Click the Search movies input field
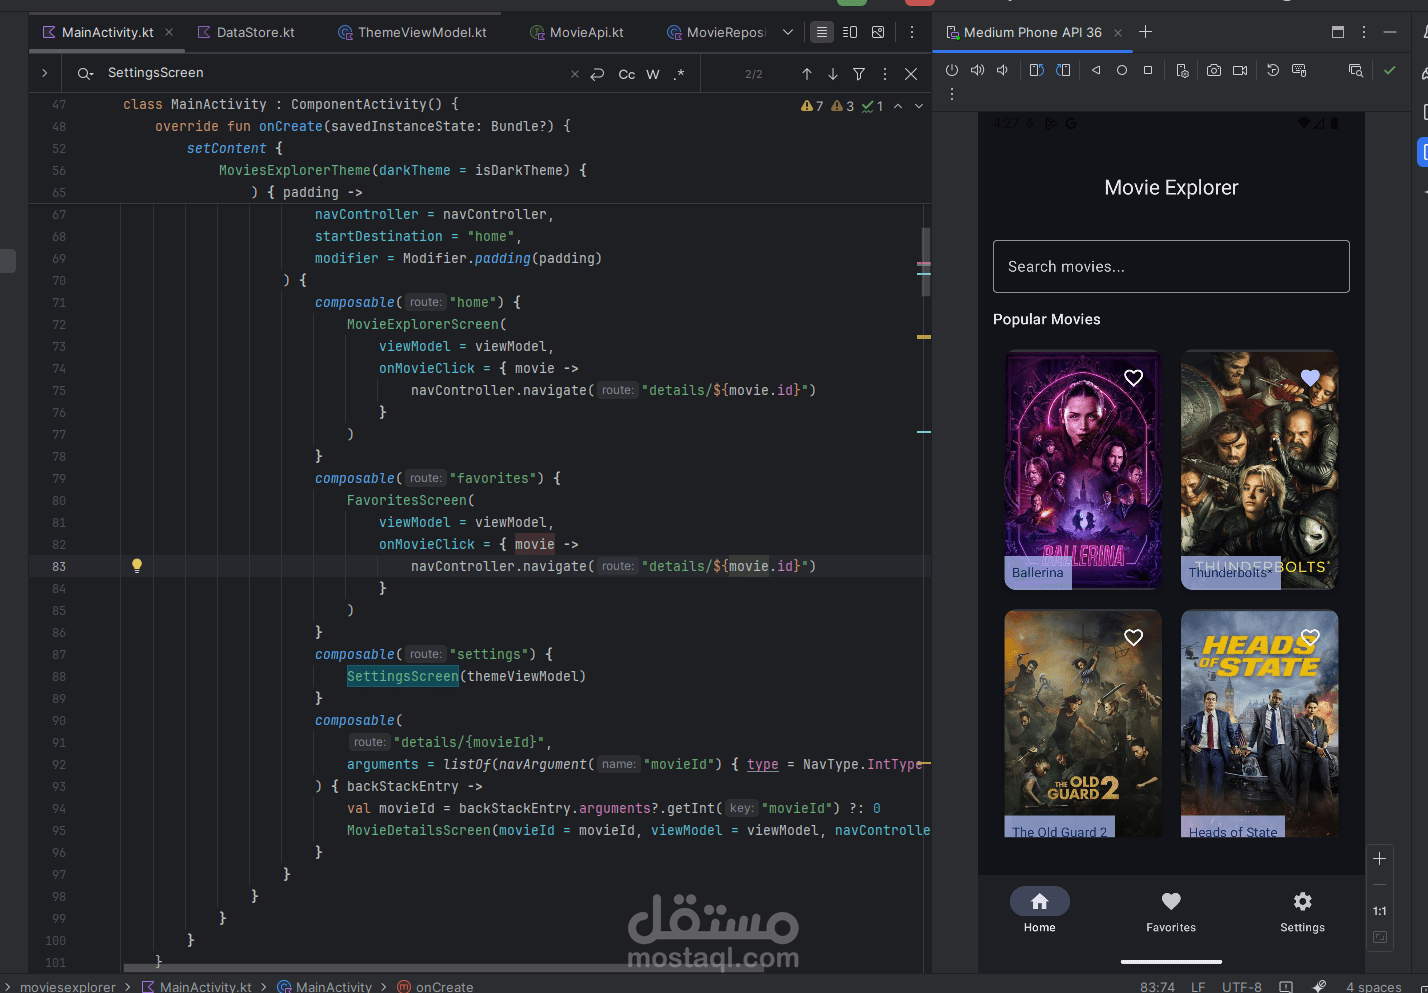This screenshot has height=993, width=1428. point(1171,266)
